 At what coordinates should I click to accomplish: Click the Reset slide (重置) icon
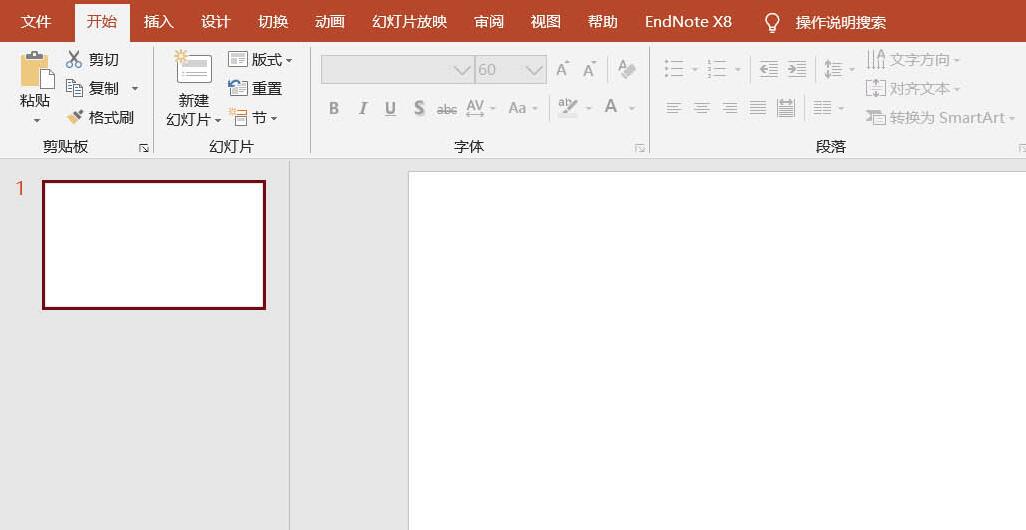238,88
